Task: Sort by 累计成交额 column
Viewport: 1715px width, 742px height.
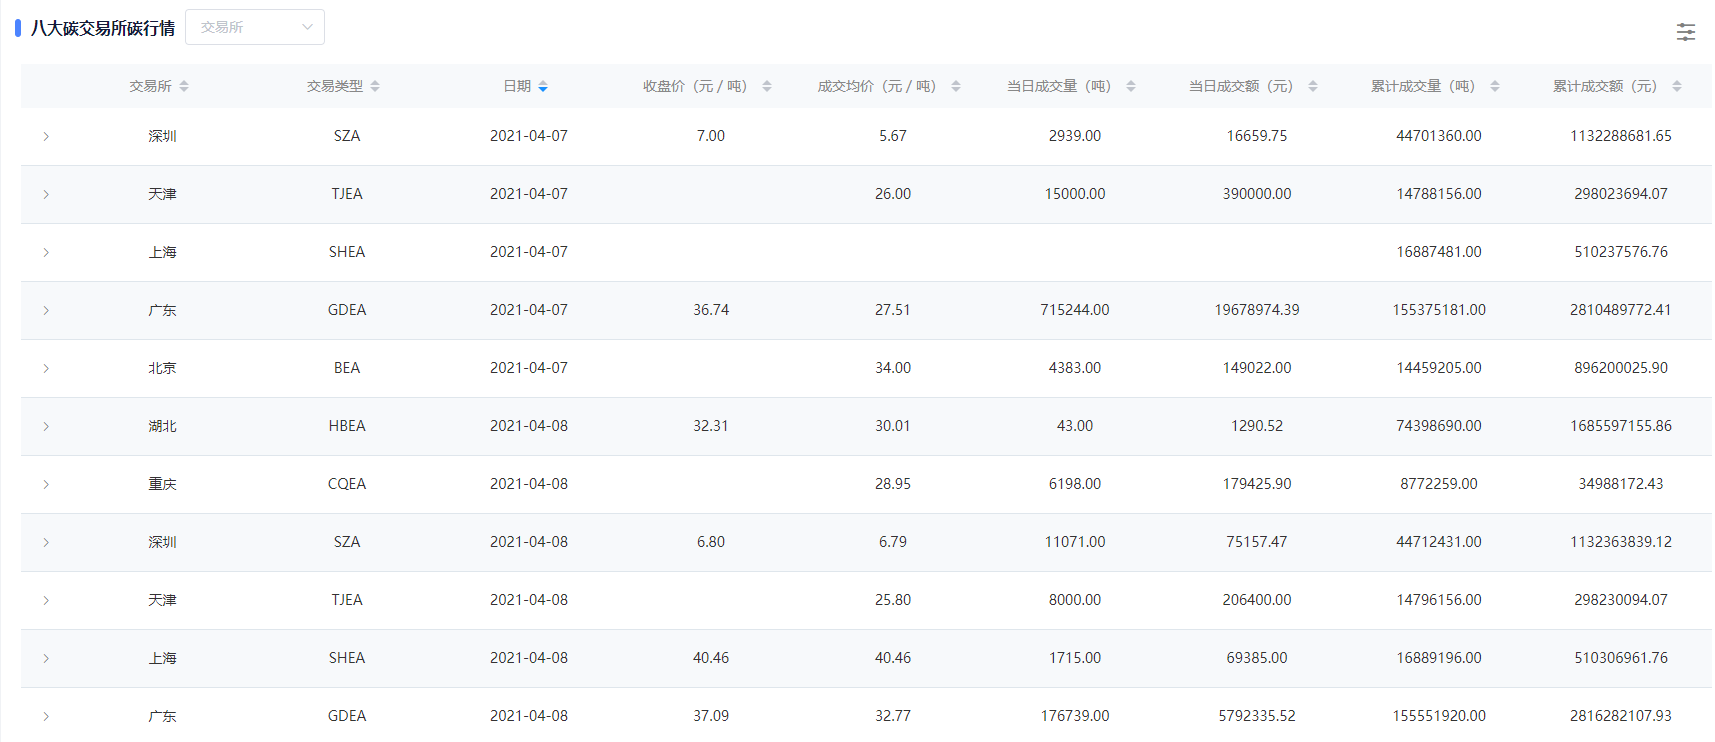Action: 1677,87
